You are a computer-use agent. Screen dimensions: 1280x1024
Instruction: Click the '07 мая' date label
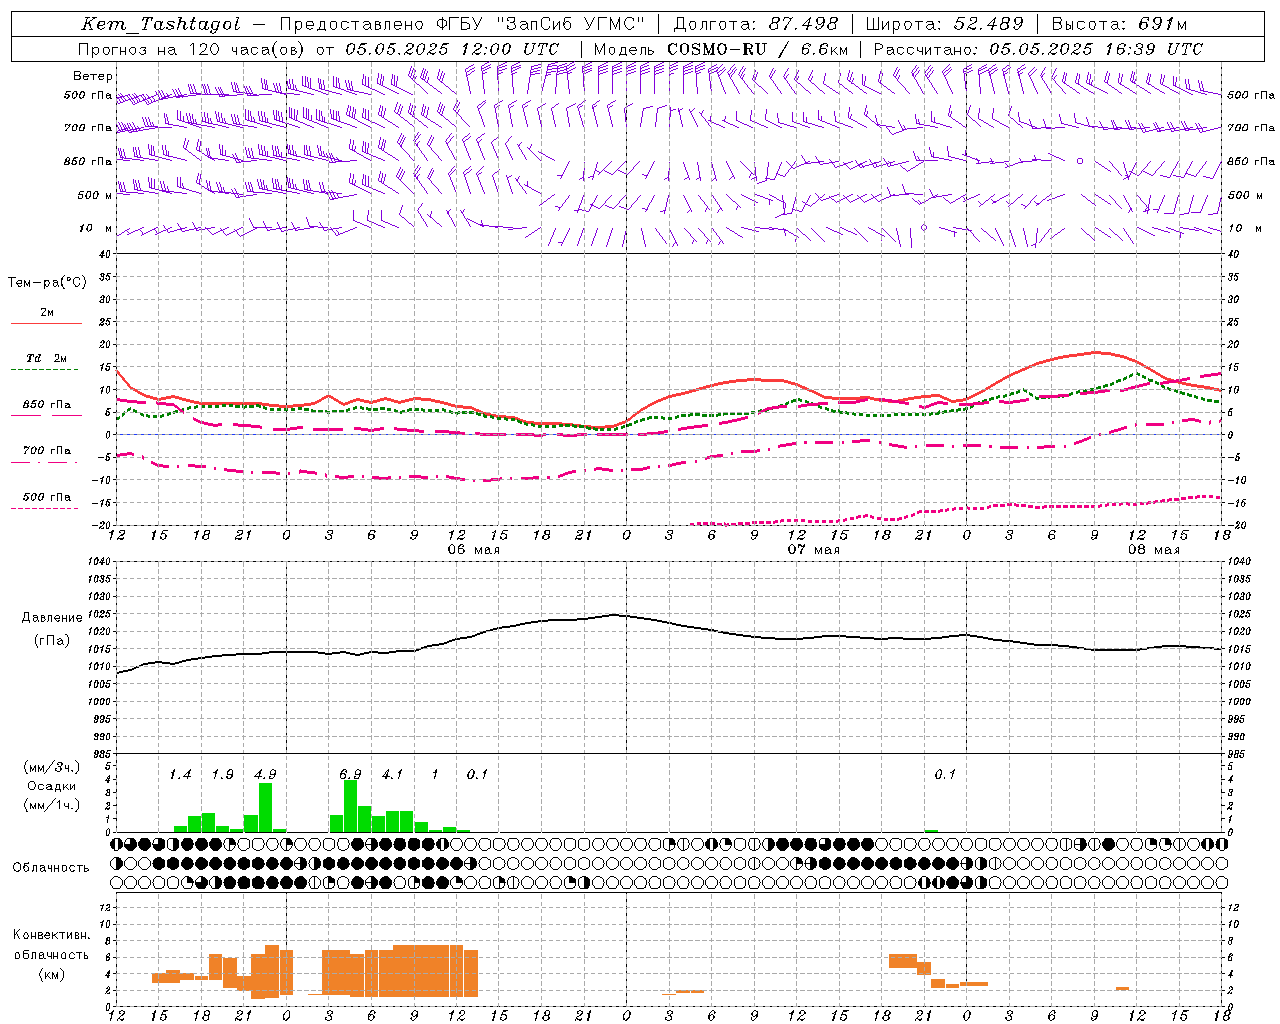(x=814, y=550)
